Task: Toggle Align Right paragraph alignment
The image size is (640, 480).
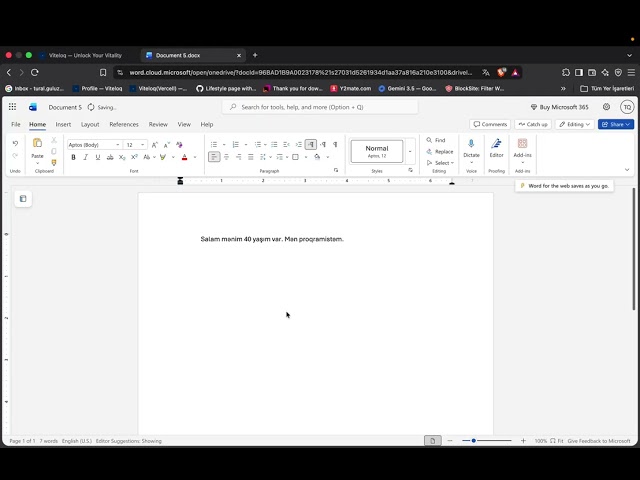Action: coord(239,157)
